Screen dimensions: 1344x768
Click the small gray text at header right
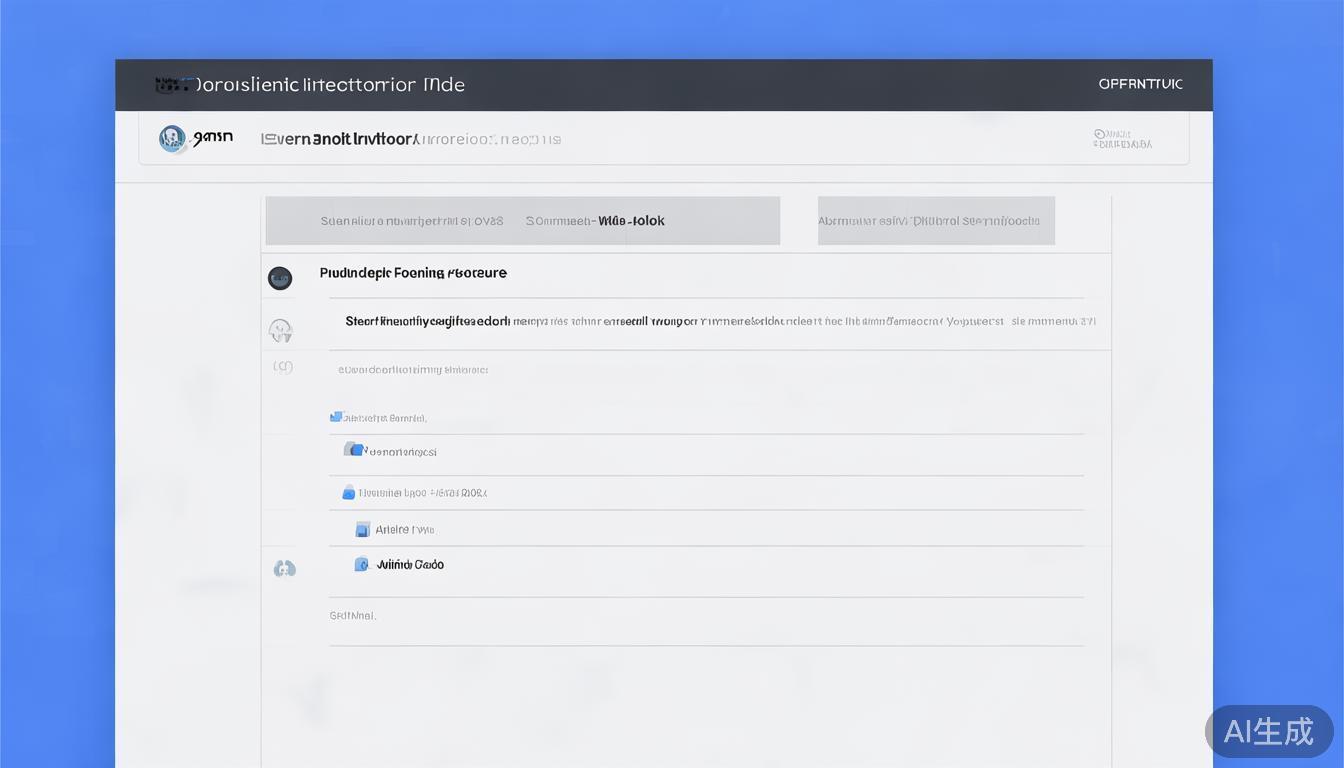click(1122, 139)
